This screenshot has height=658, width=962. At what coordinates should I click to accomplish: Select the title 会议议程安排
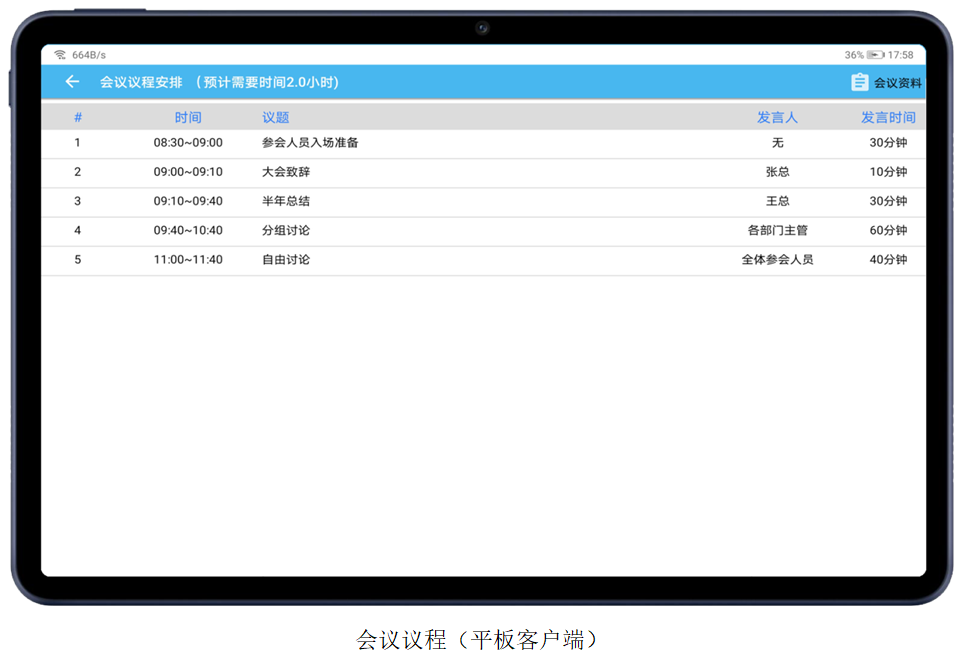[137, 82]
